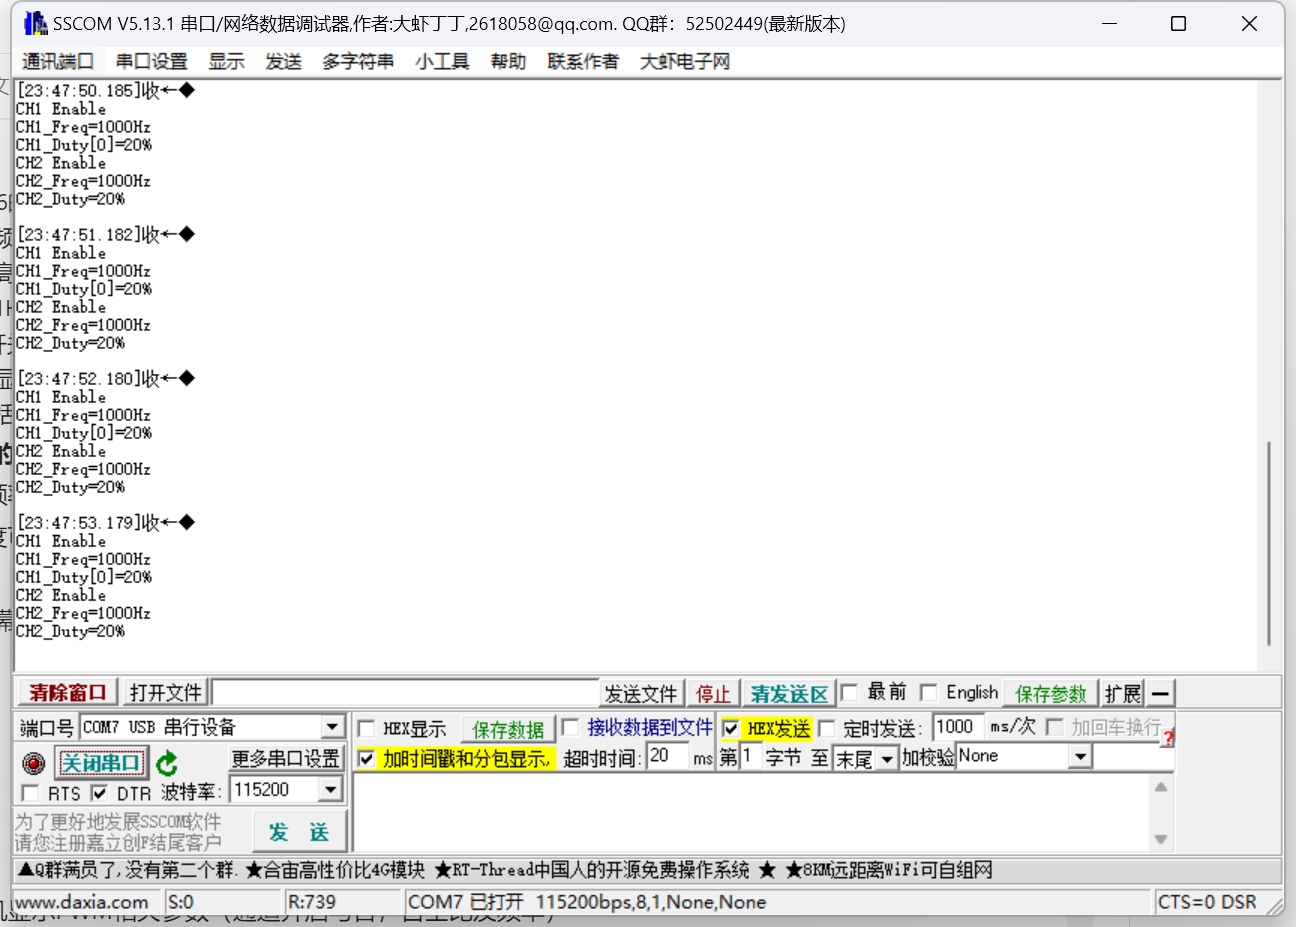The width and height of the screenshot is (1296, 927).
Task: Click the 打开文件 (open file) button
Action: coord(165,692)
